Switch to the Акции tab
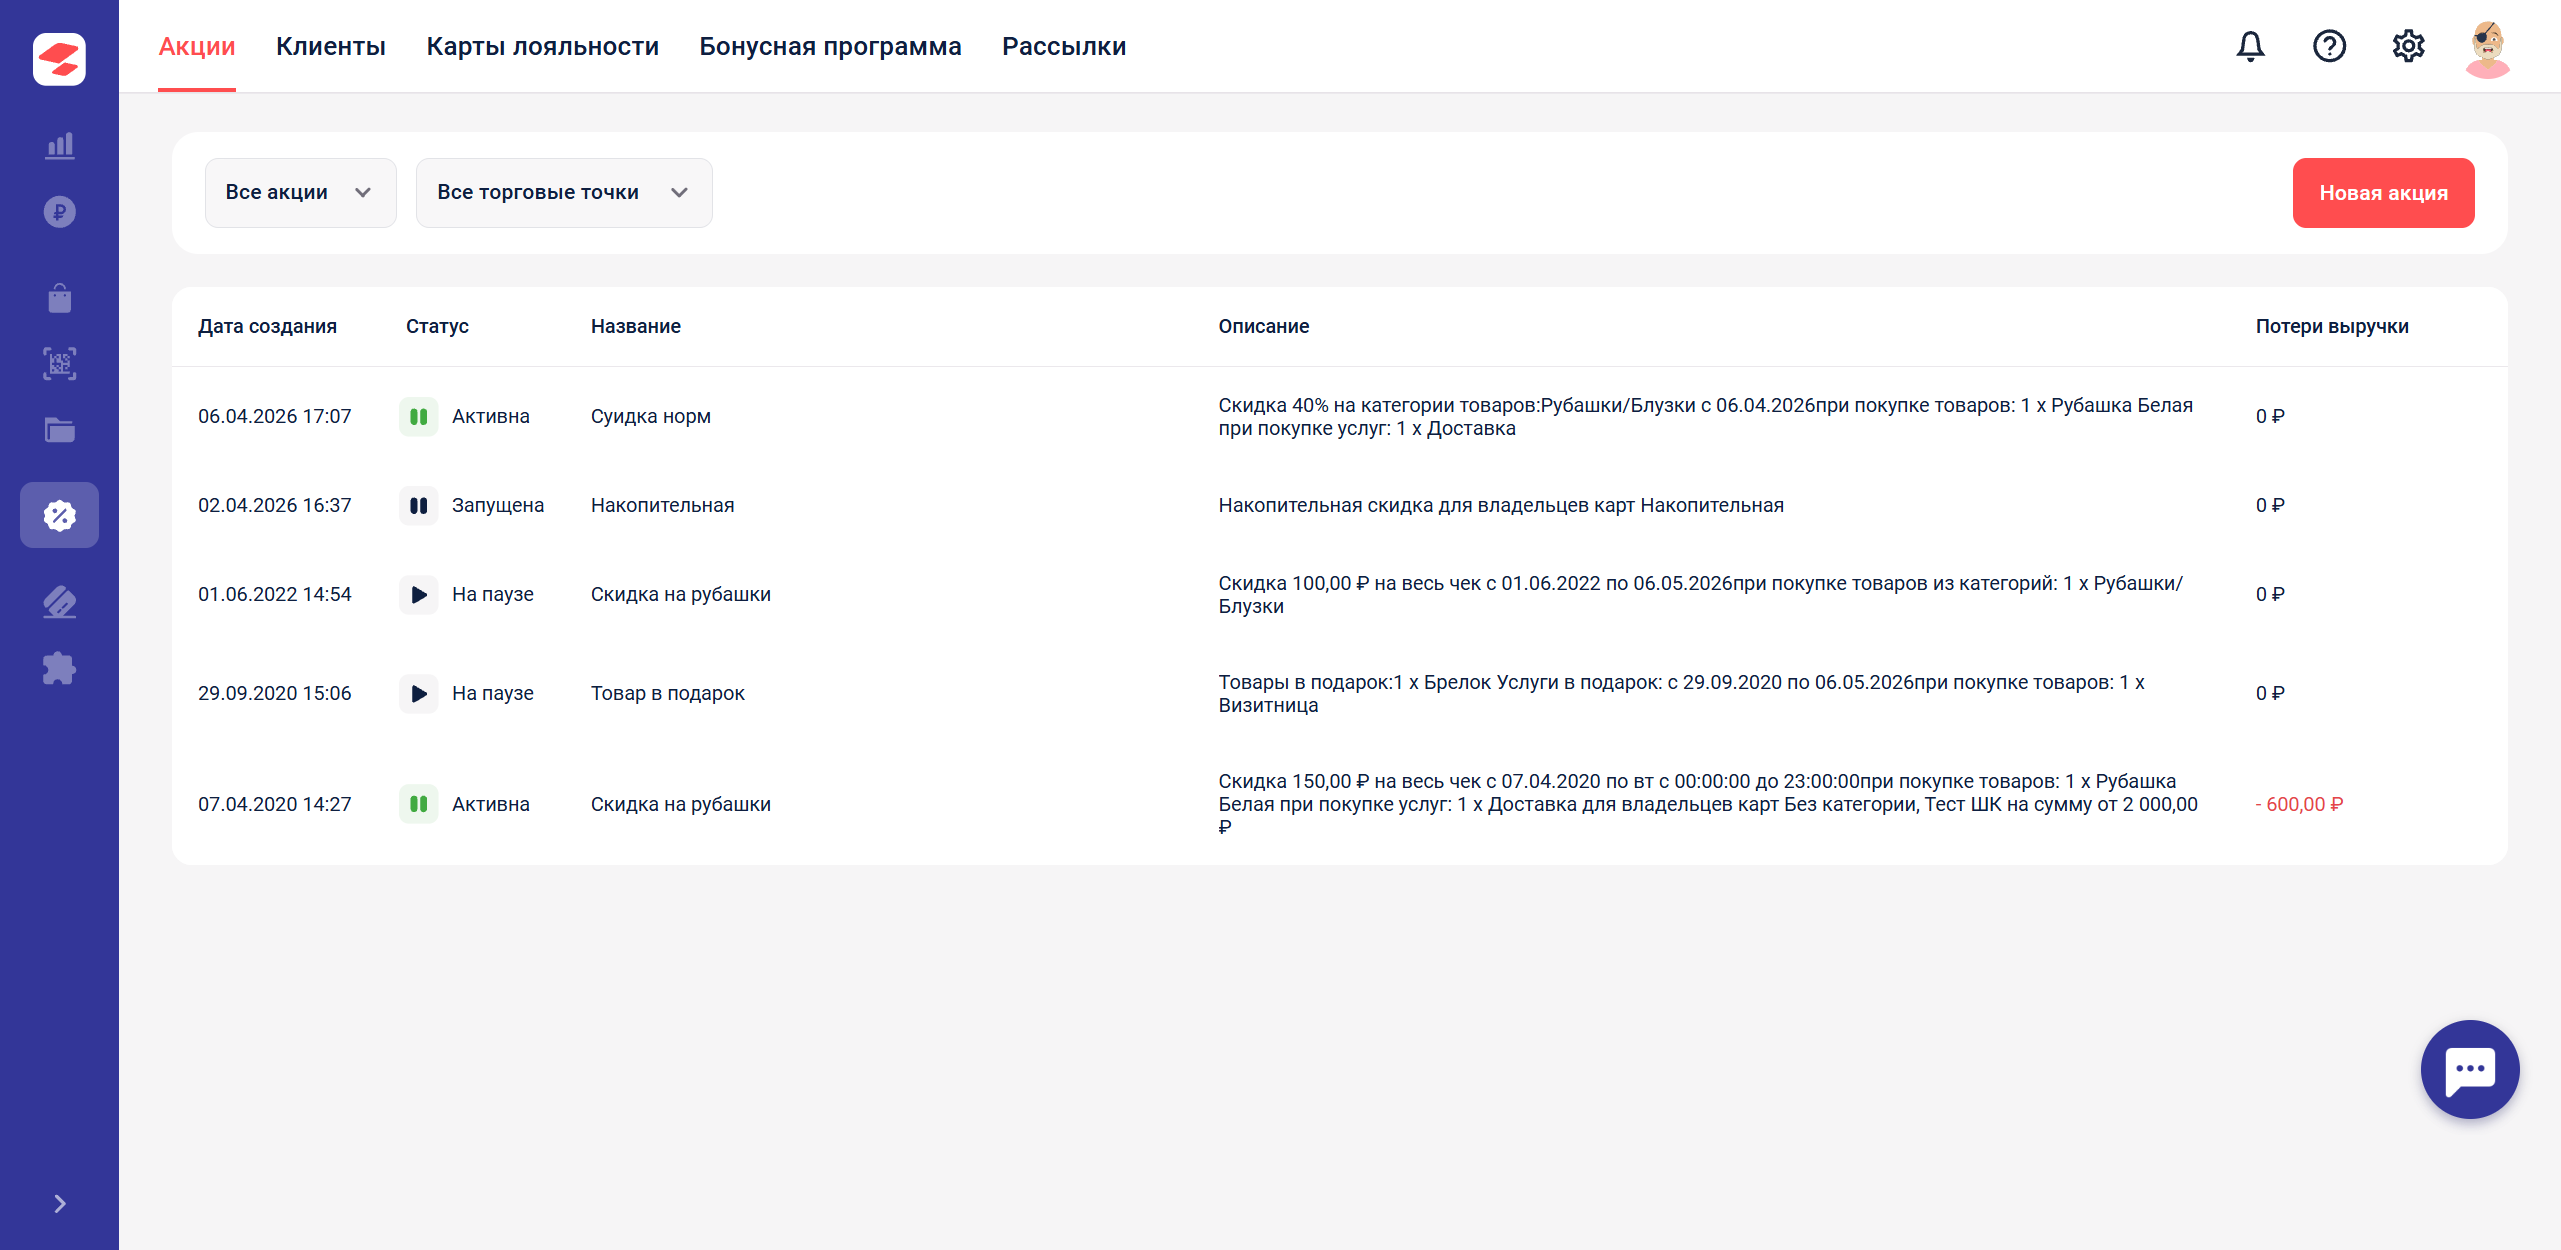This screenshot has height=1250, width=2561. coord(197,46)
